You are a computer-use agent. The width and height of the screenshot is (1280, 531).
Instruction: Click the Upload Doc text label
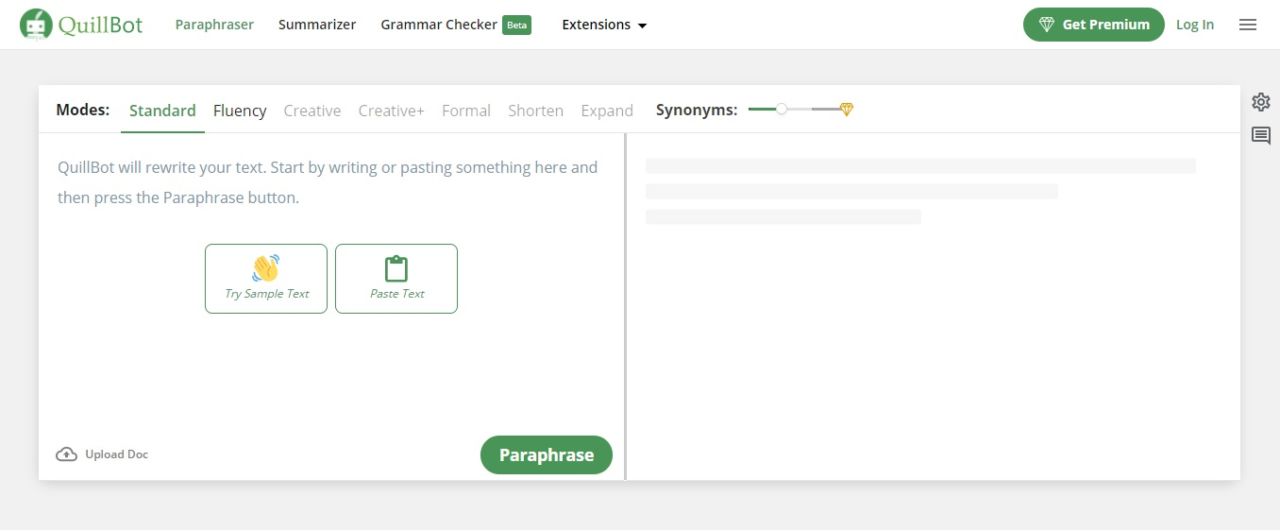point(116,455)
